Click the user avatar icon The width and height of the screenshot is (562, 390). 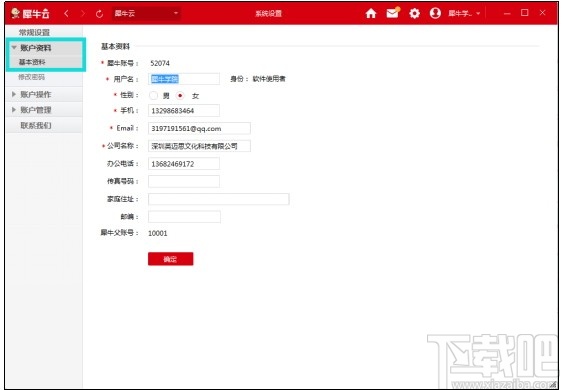click(x=435, y=13)
